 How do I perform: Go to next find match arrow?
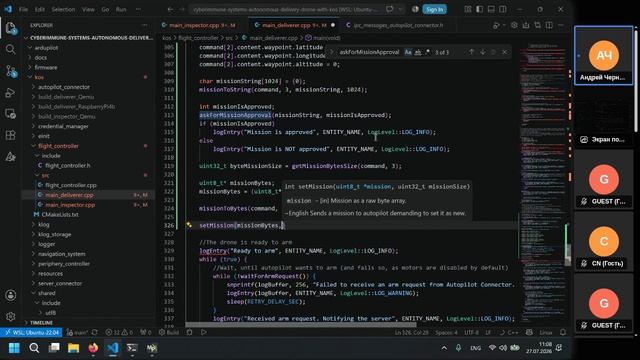(x=483, y=52)
